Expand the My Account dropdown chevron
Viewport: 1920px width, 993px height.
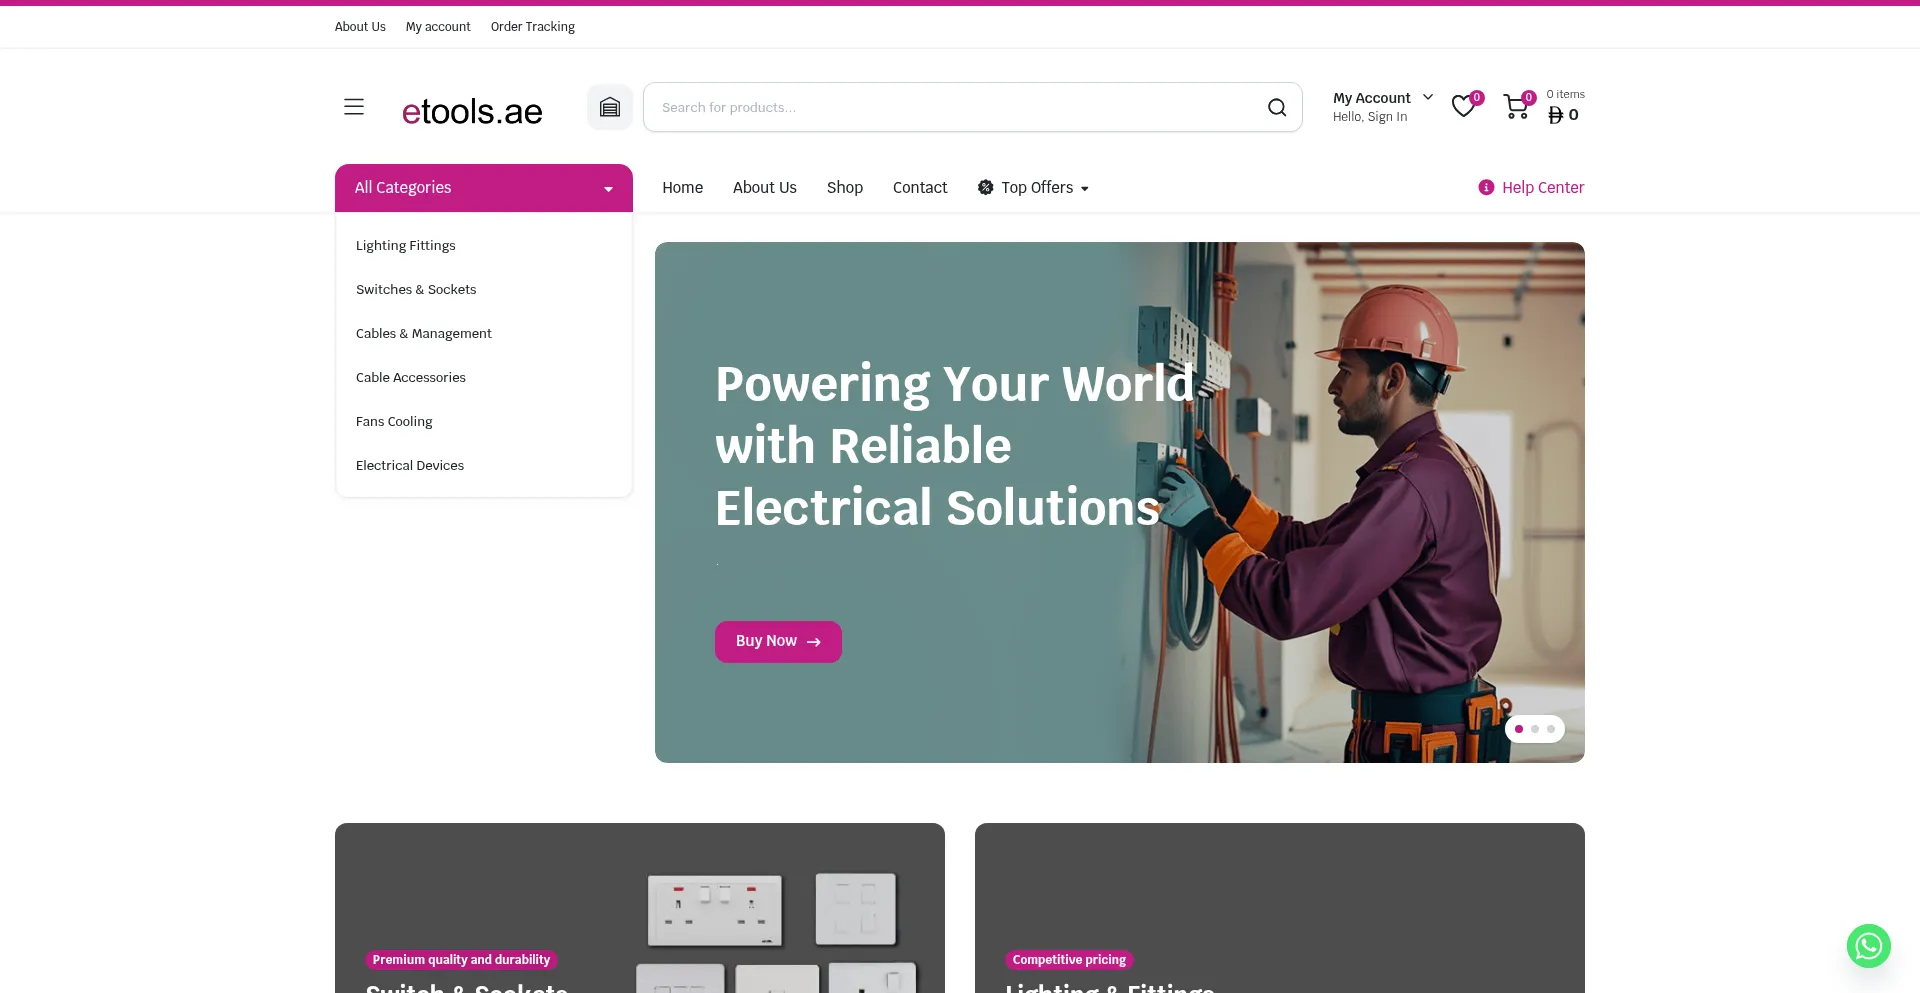(1428, 97)
